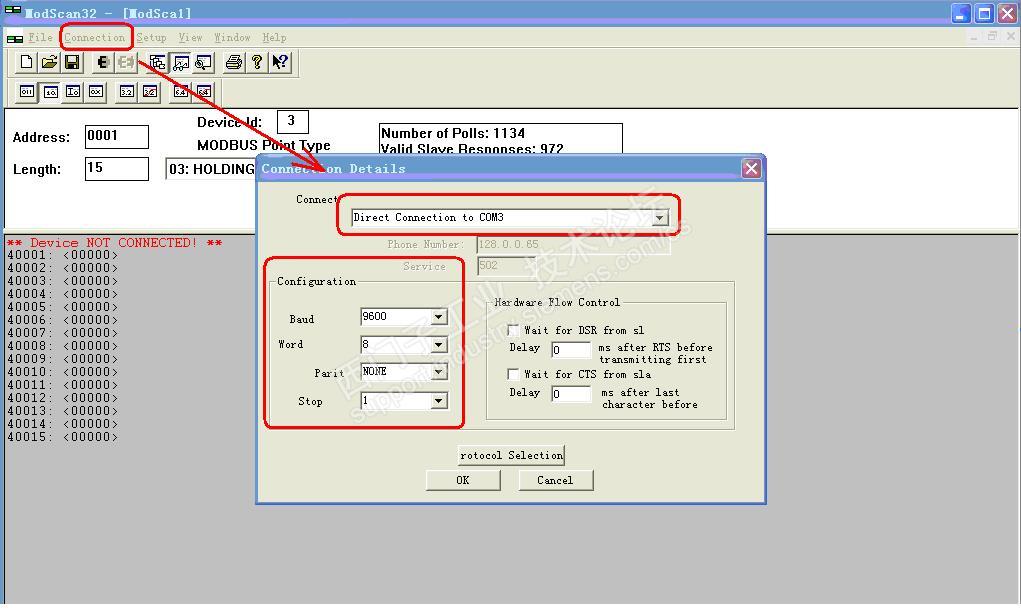Click the disabled Phone Number field
This screenshot has width=1021, height=609.
[x=574, y=244]
